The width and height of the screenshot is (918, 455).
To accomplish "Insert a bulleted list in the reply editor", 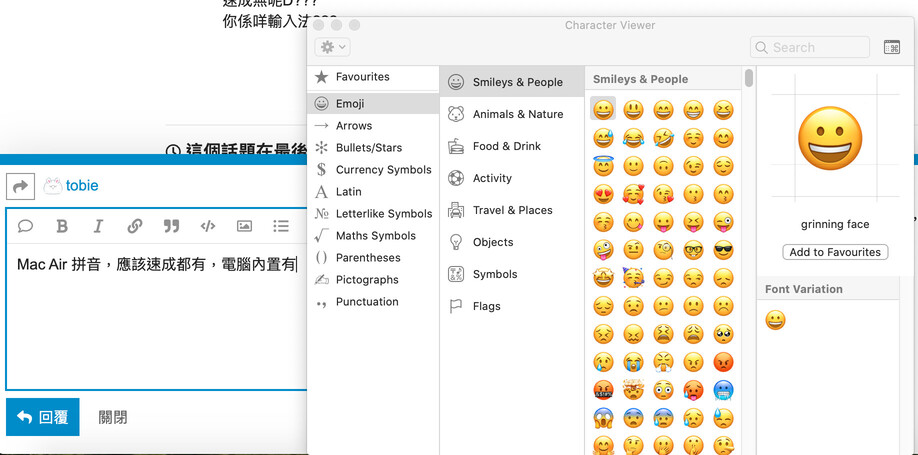I will click(281, 226).
